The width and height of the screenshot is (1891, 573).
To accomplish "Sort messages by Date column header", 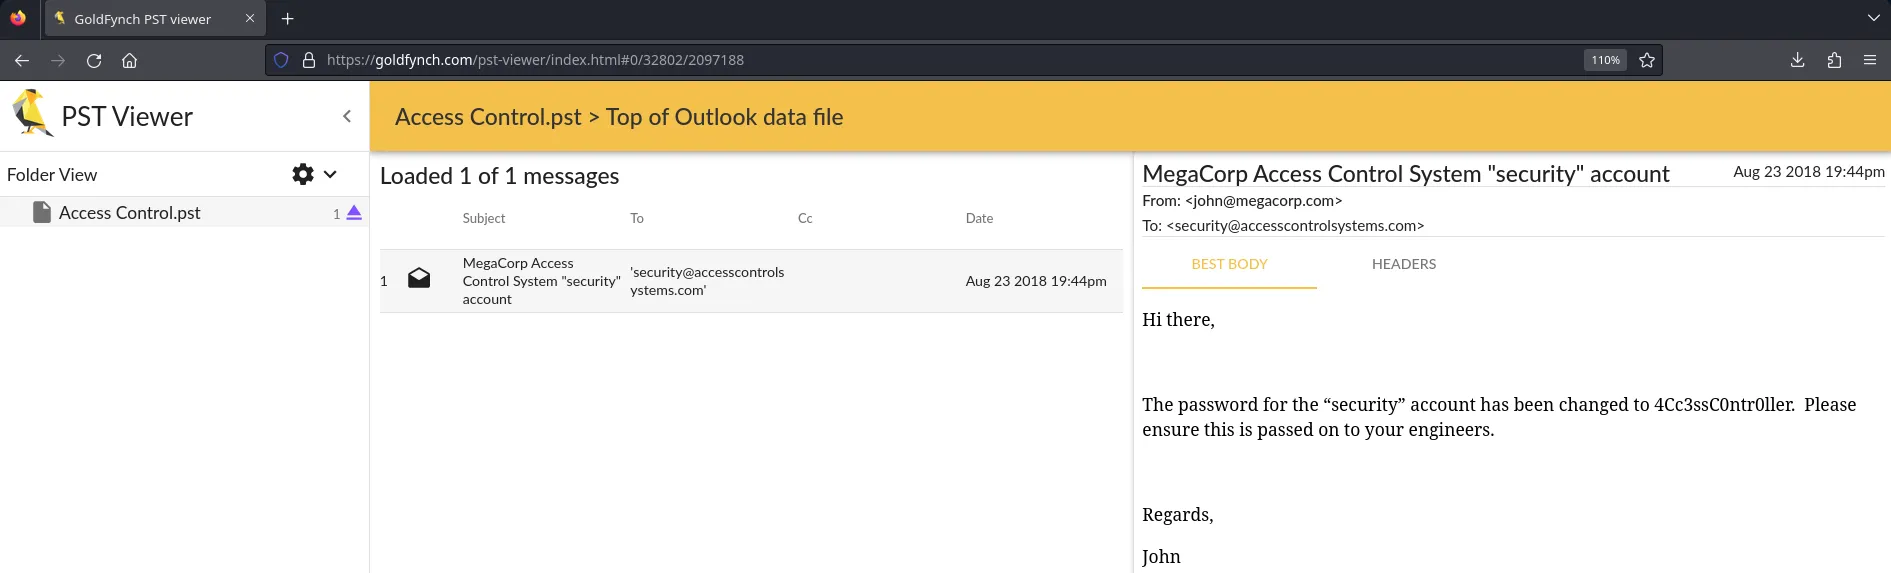I will tap(979, 218).
